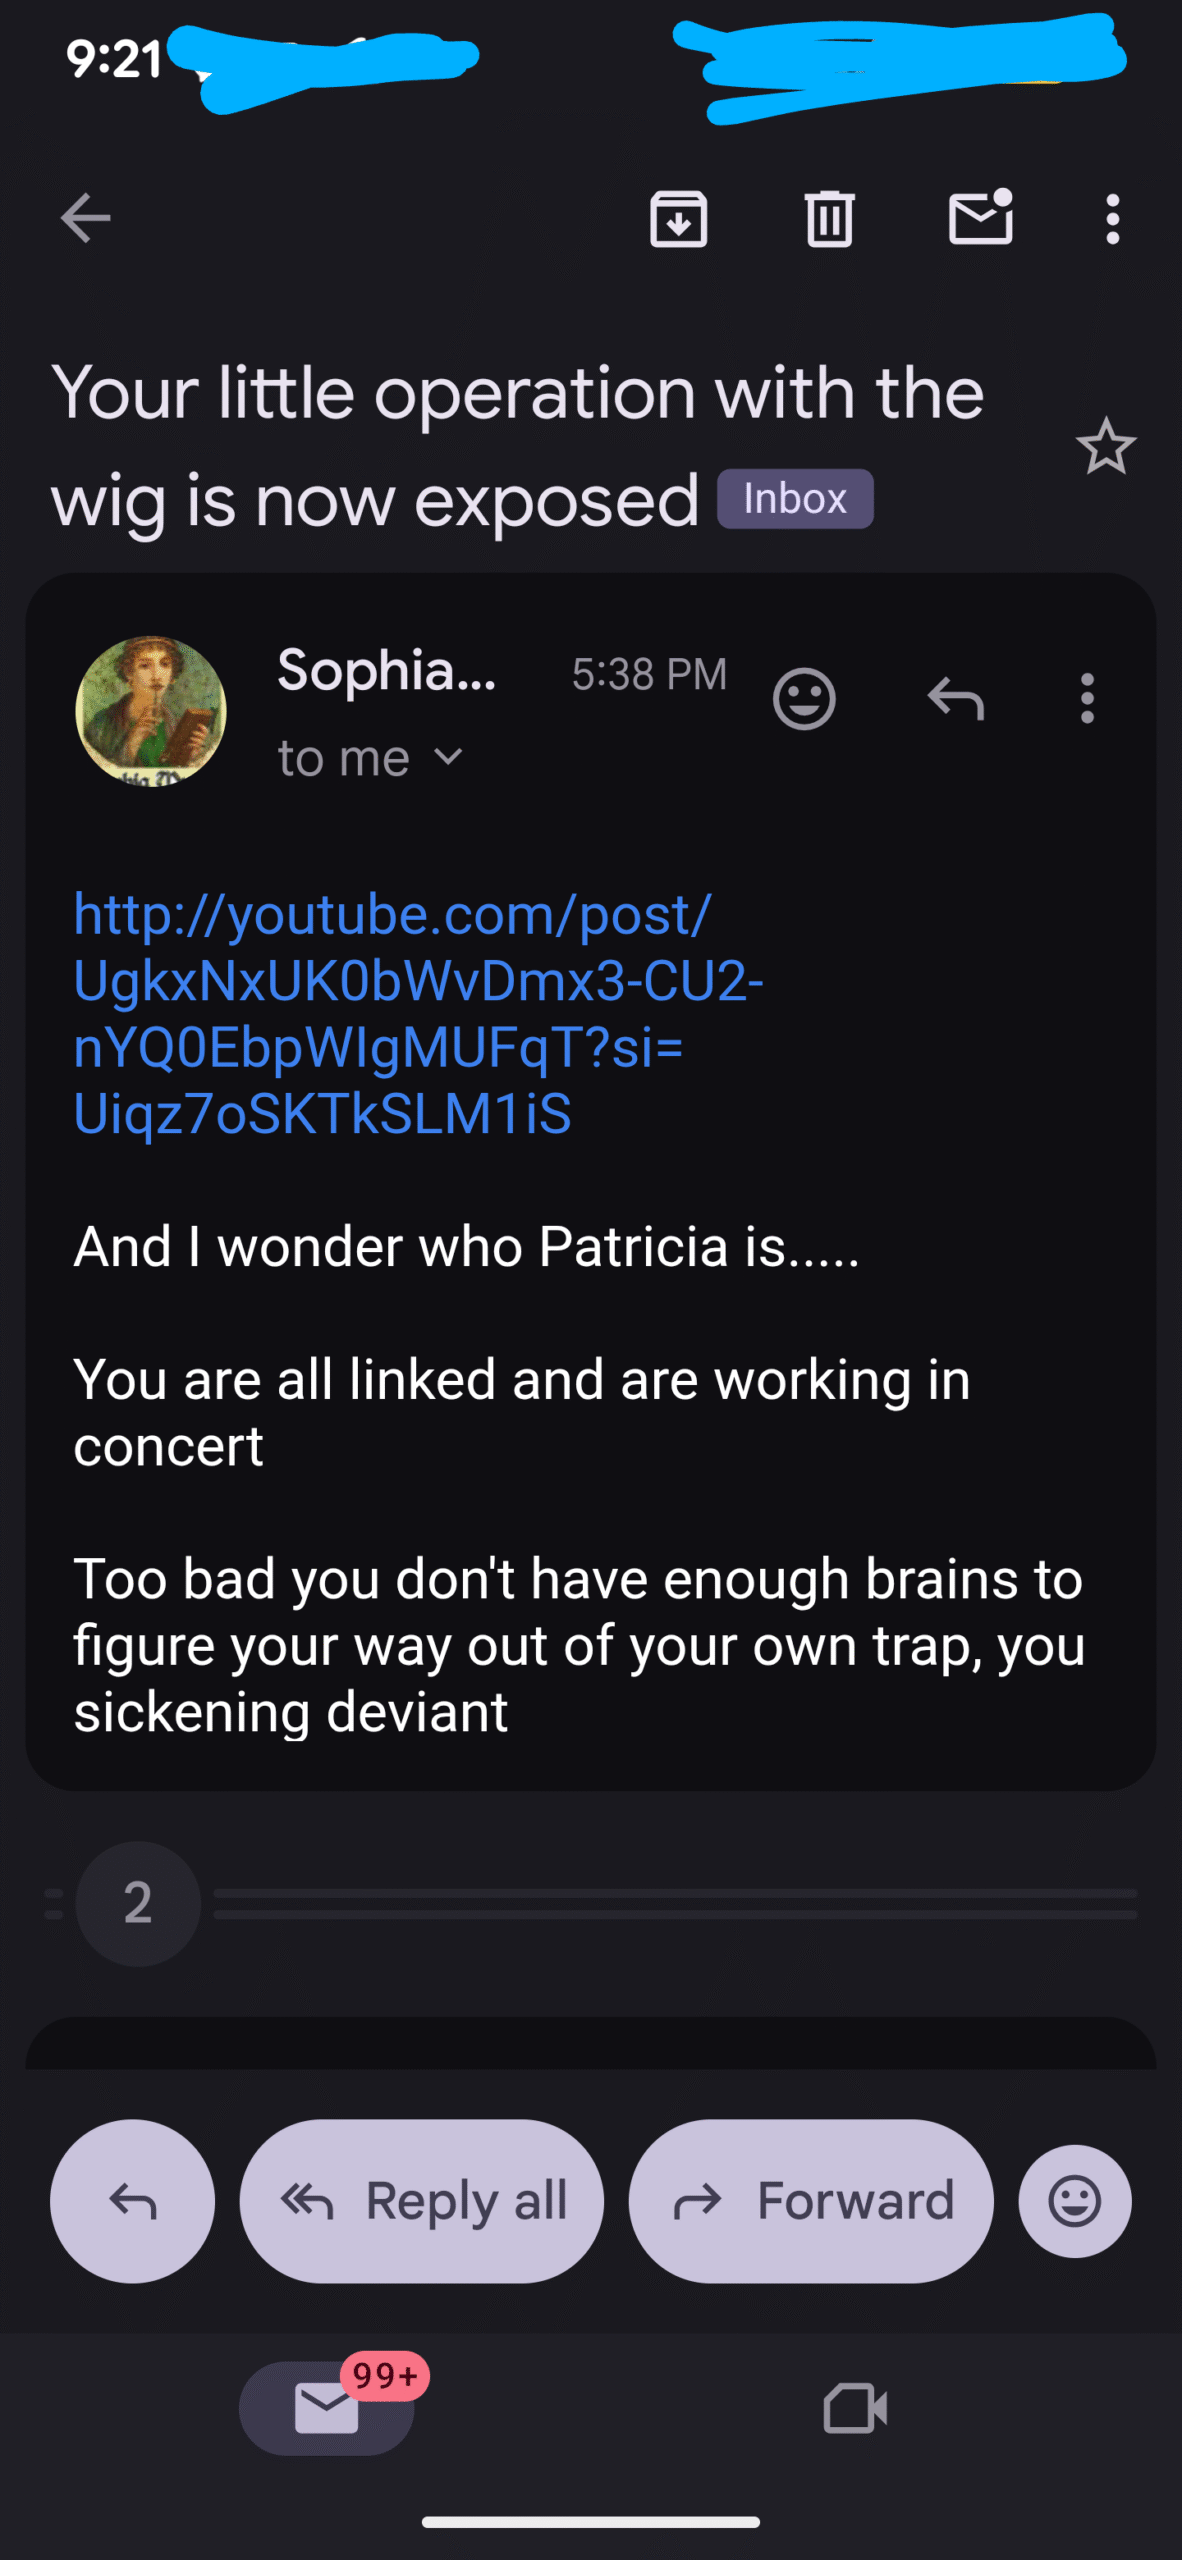
Task: Tap the Reply all button
Action: [x=421, y=2201]
